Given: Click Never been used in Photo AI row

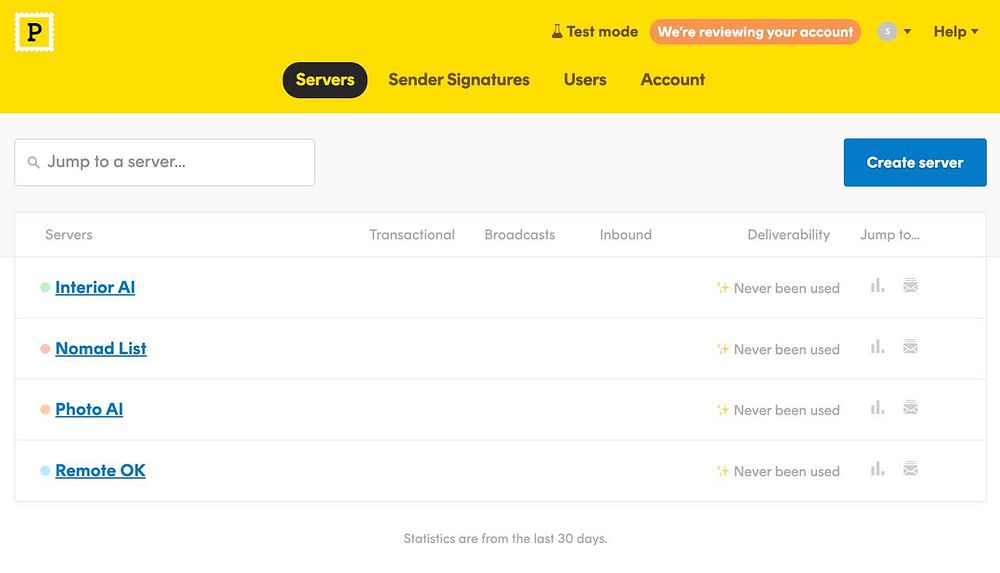Looking at the screenshot, I should point(786,410).
